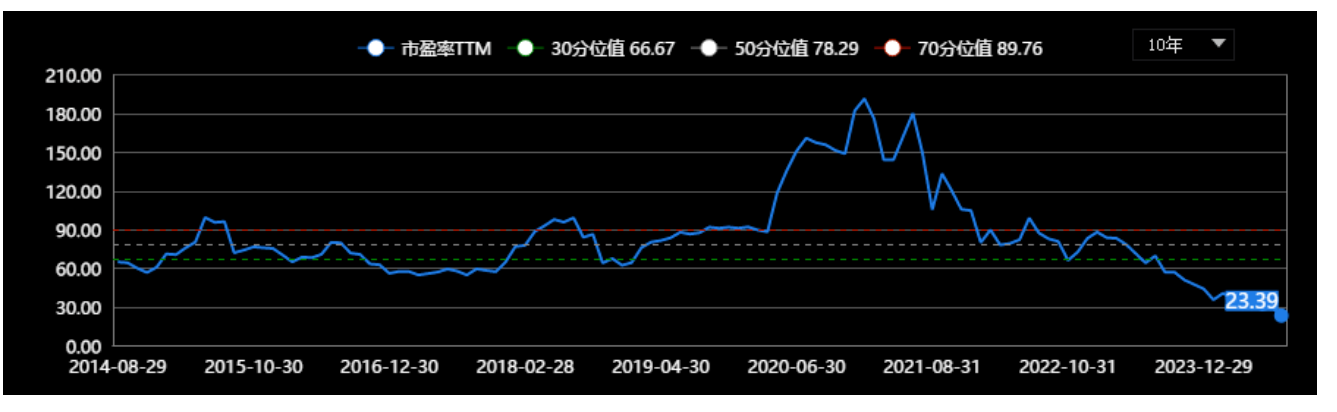Click the 30.00 y-axis label
1337x412 pixels.
click(80, 308)
